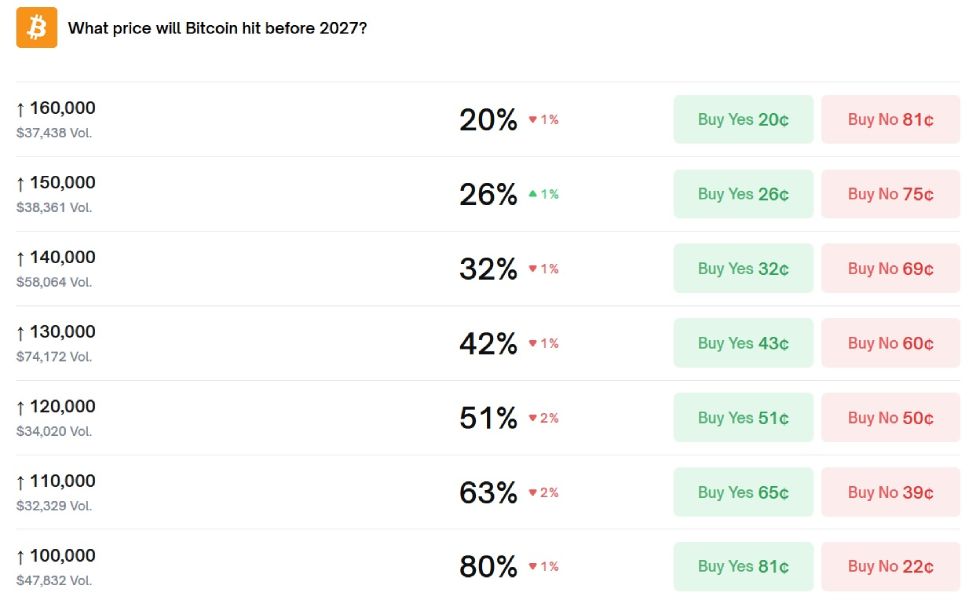
Task: Buy Yes at 43¢ for 130,000
Action: [743, 343]
